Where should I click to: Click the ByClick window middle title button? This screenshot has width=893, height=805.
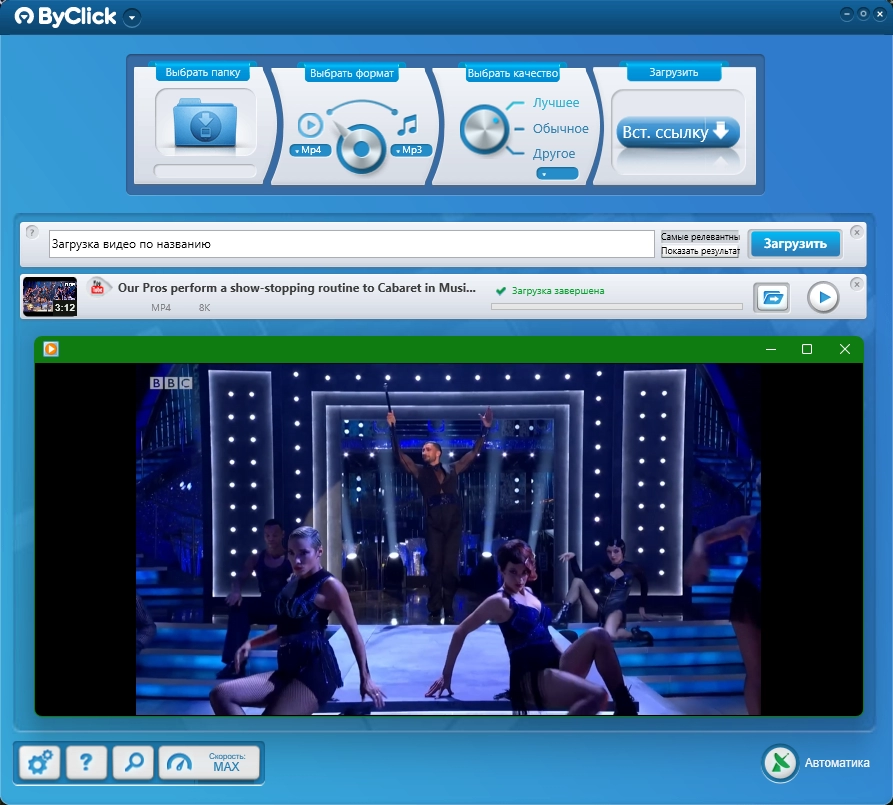coord(863,14)
